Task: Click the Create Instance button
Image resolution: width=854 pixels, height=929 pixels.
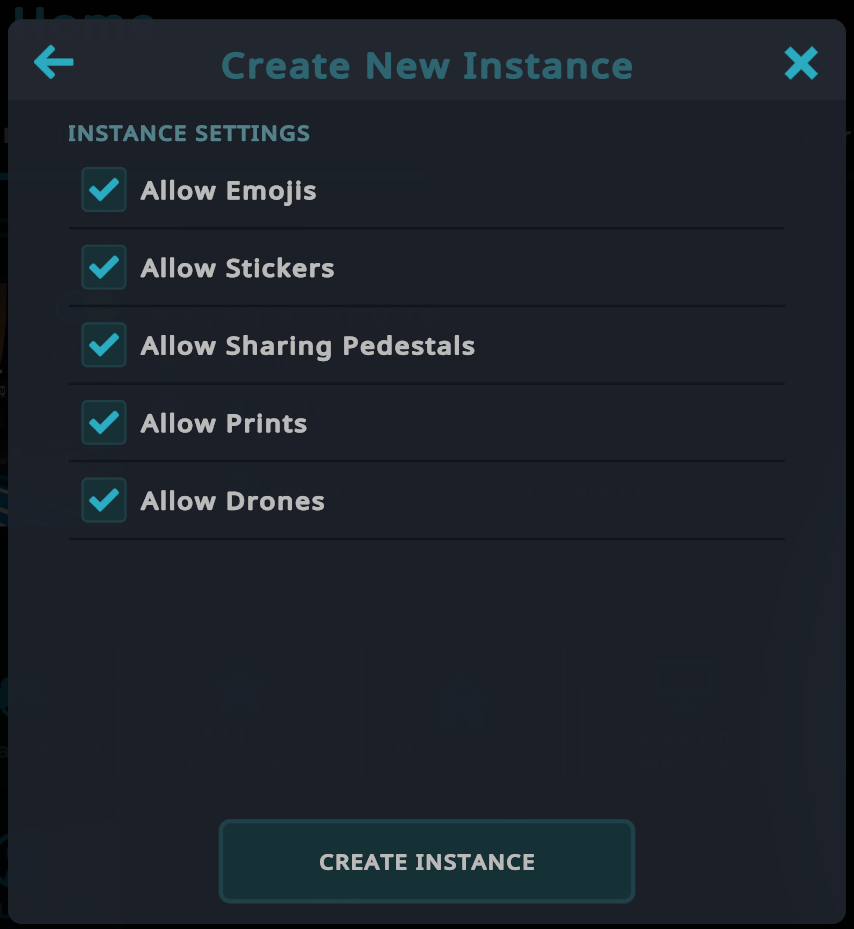Action: (427, 861)
